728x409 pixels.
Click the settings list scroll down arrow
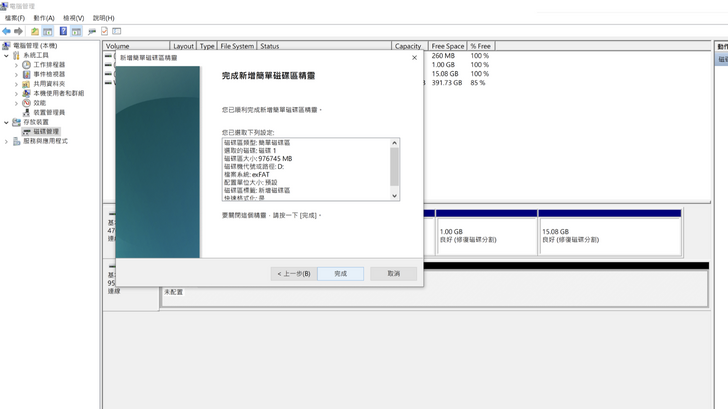coord(394,196)
